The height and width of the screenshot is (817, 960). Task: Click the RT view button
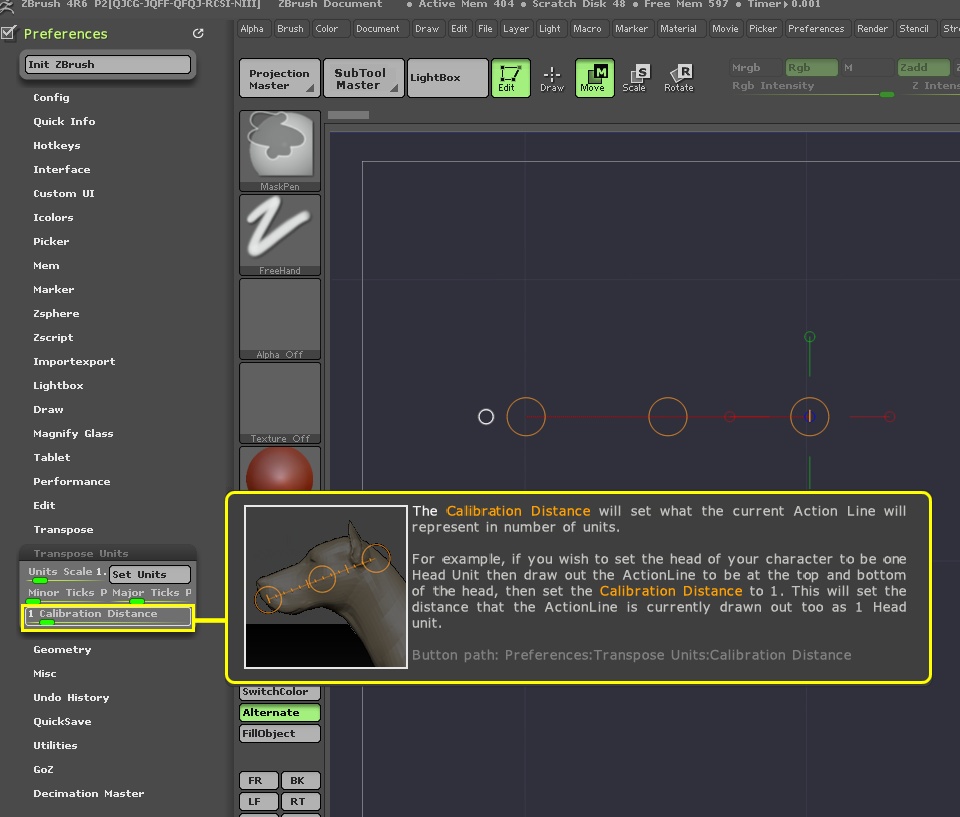301,801
